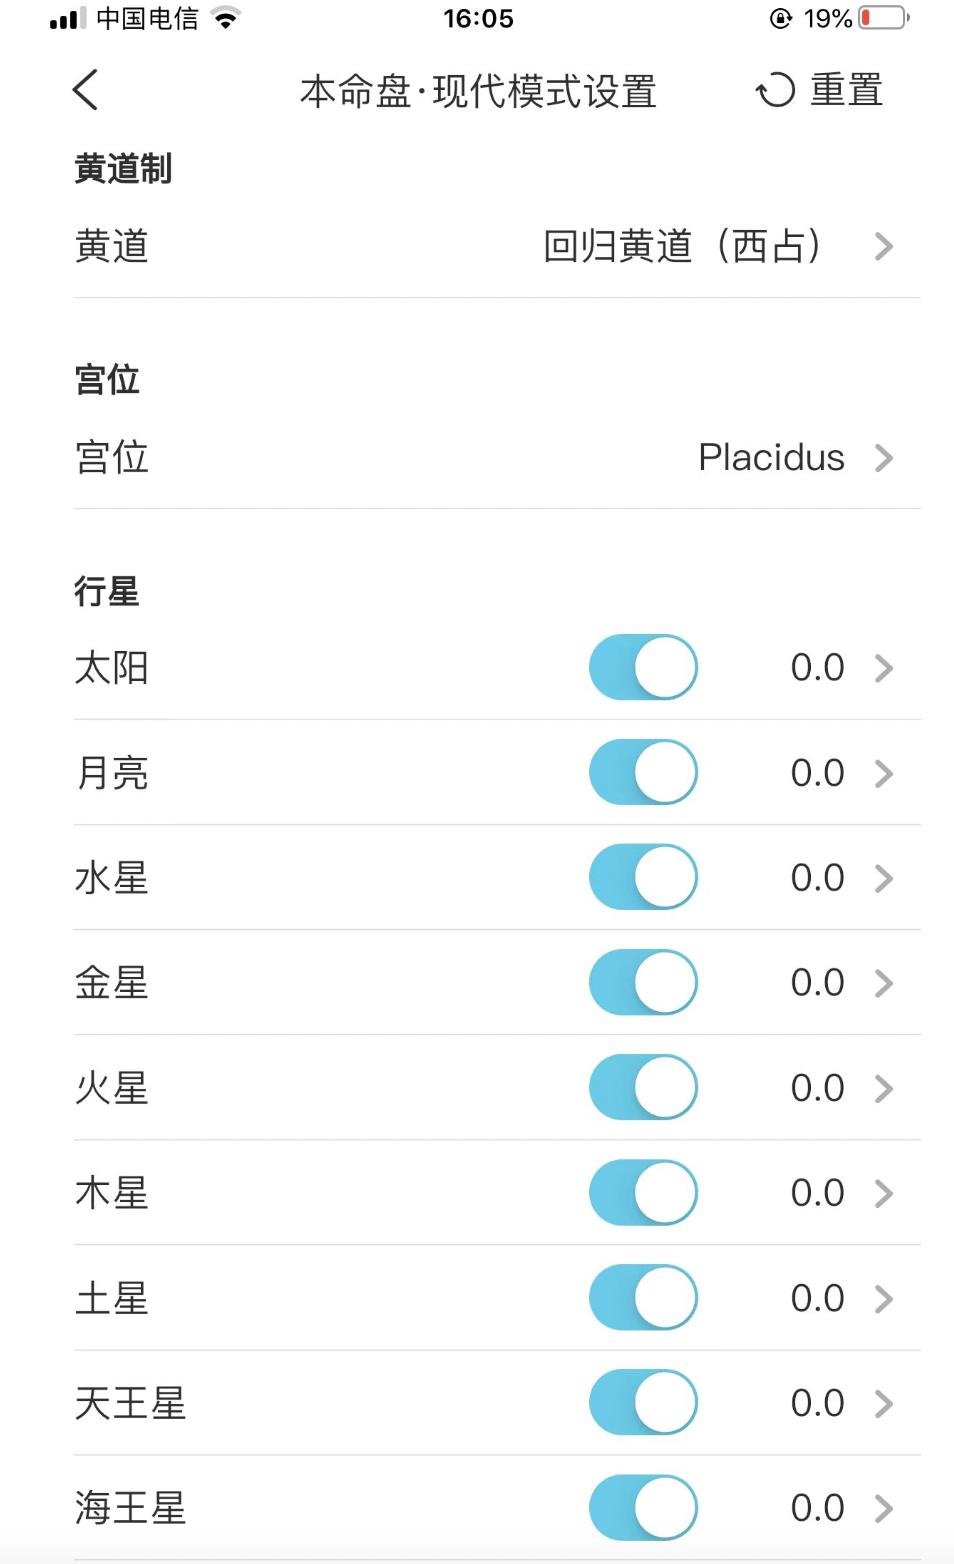
Task: Expand the 宫位 Placidus house system options
Action: coord(884,458)
